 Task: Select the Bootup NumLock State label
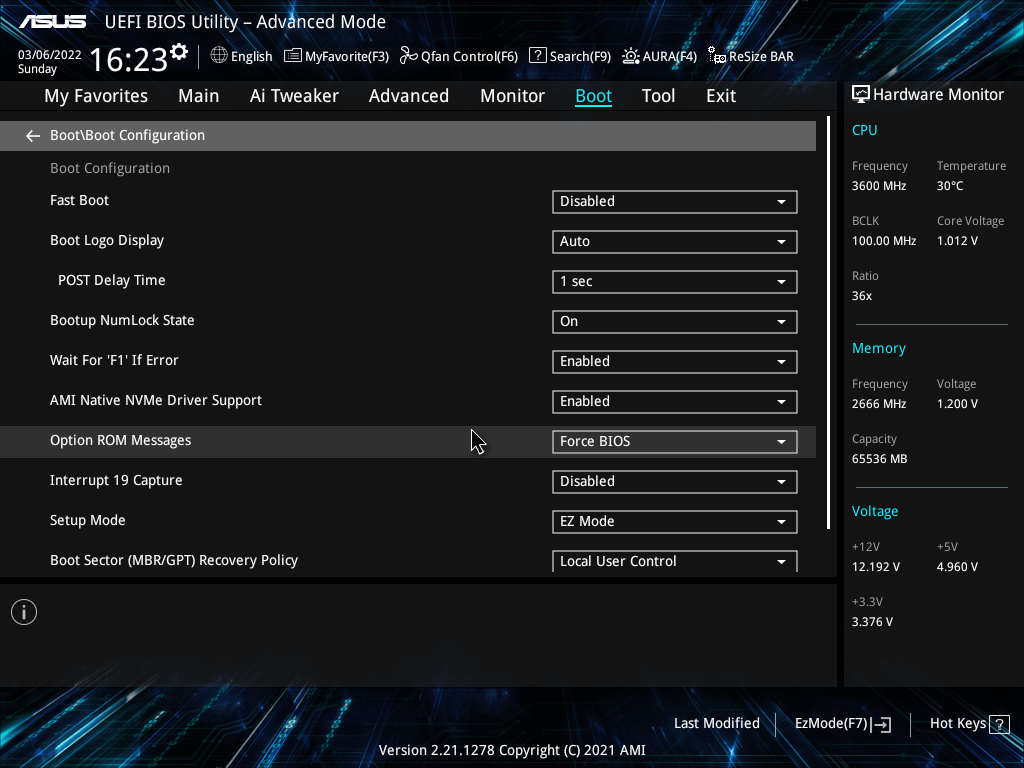click(122, 320)
